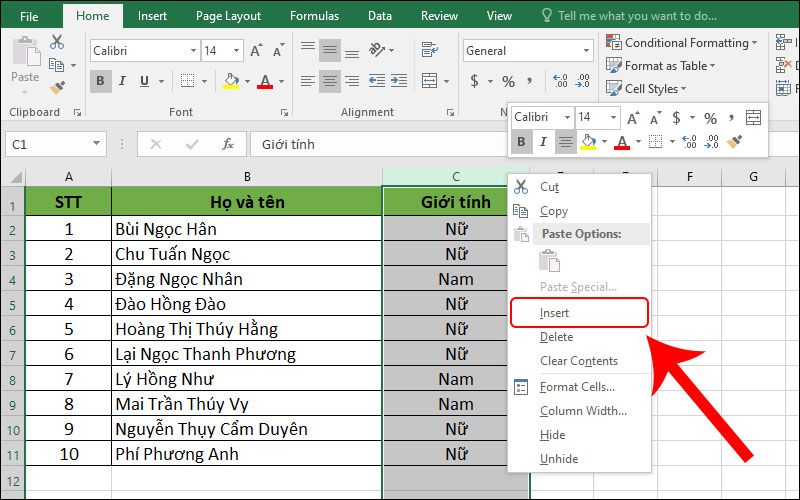Choose Copy in the context menu
This screenshot has height=500, width=800.
580,211
